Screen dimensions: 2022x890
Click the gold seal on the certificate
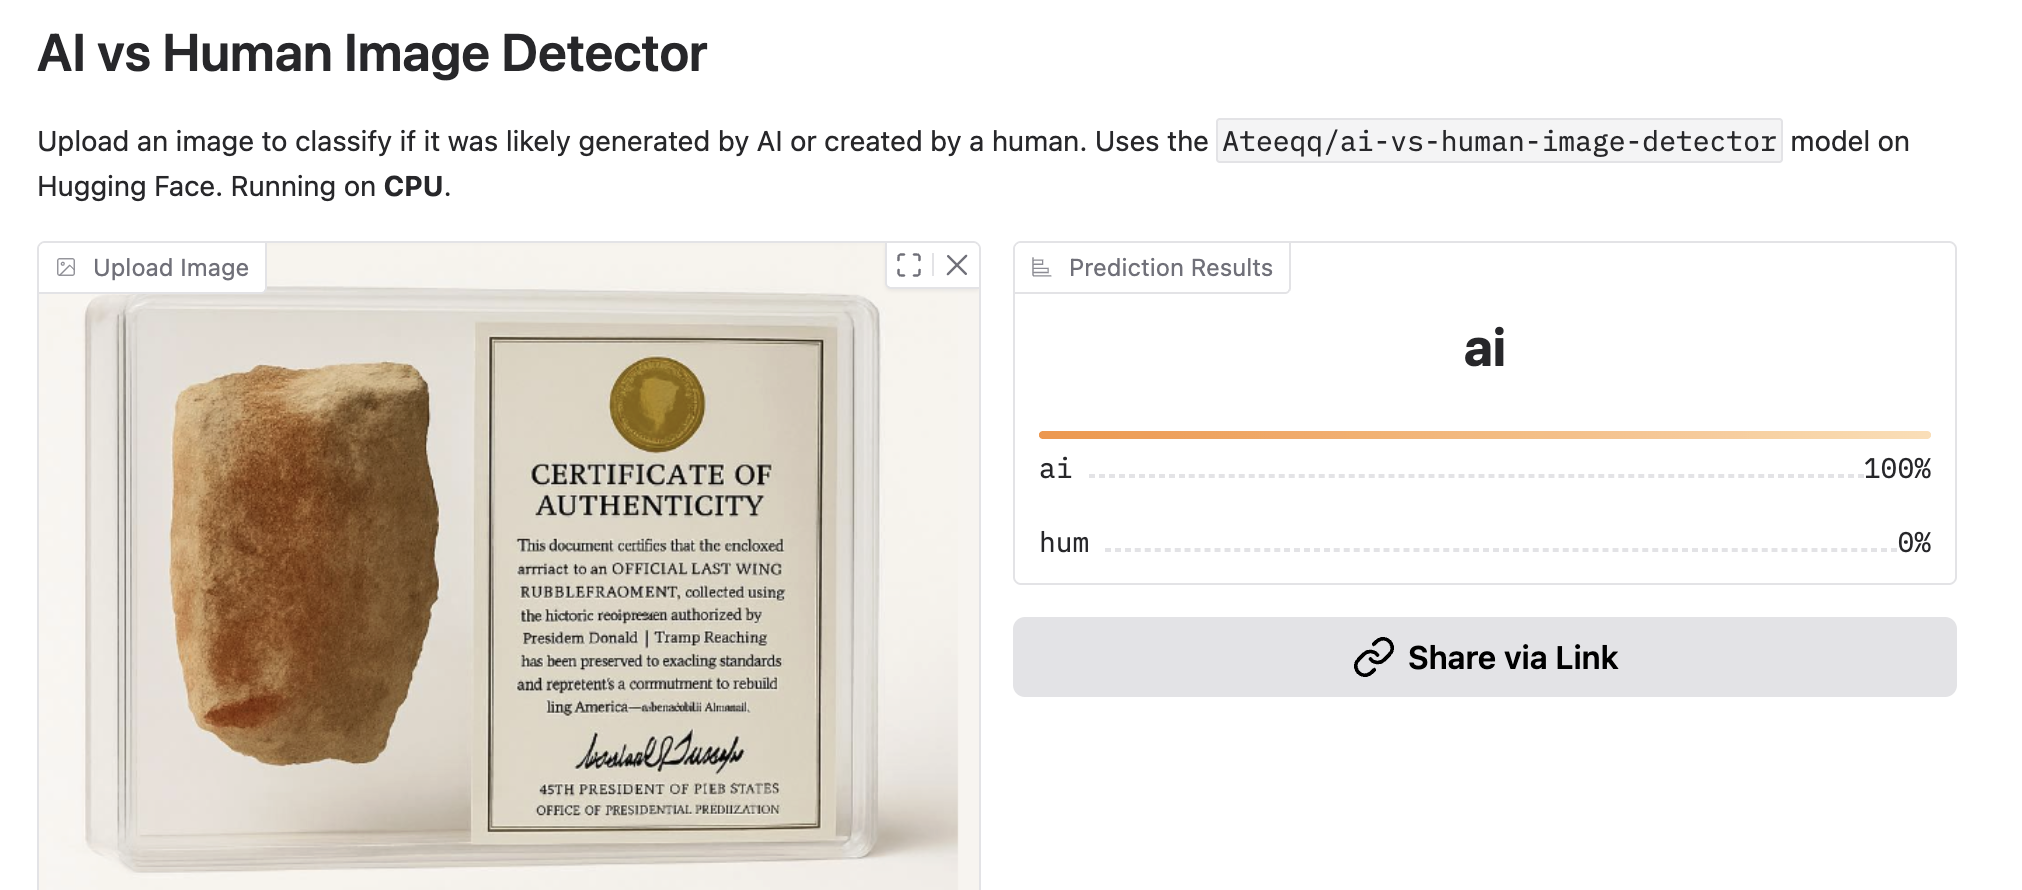click(x=657, y=404)
